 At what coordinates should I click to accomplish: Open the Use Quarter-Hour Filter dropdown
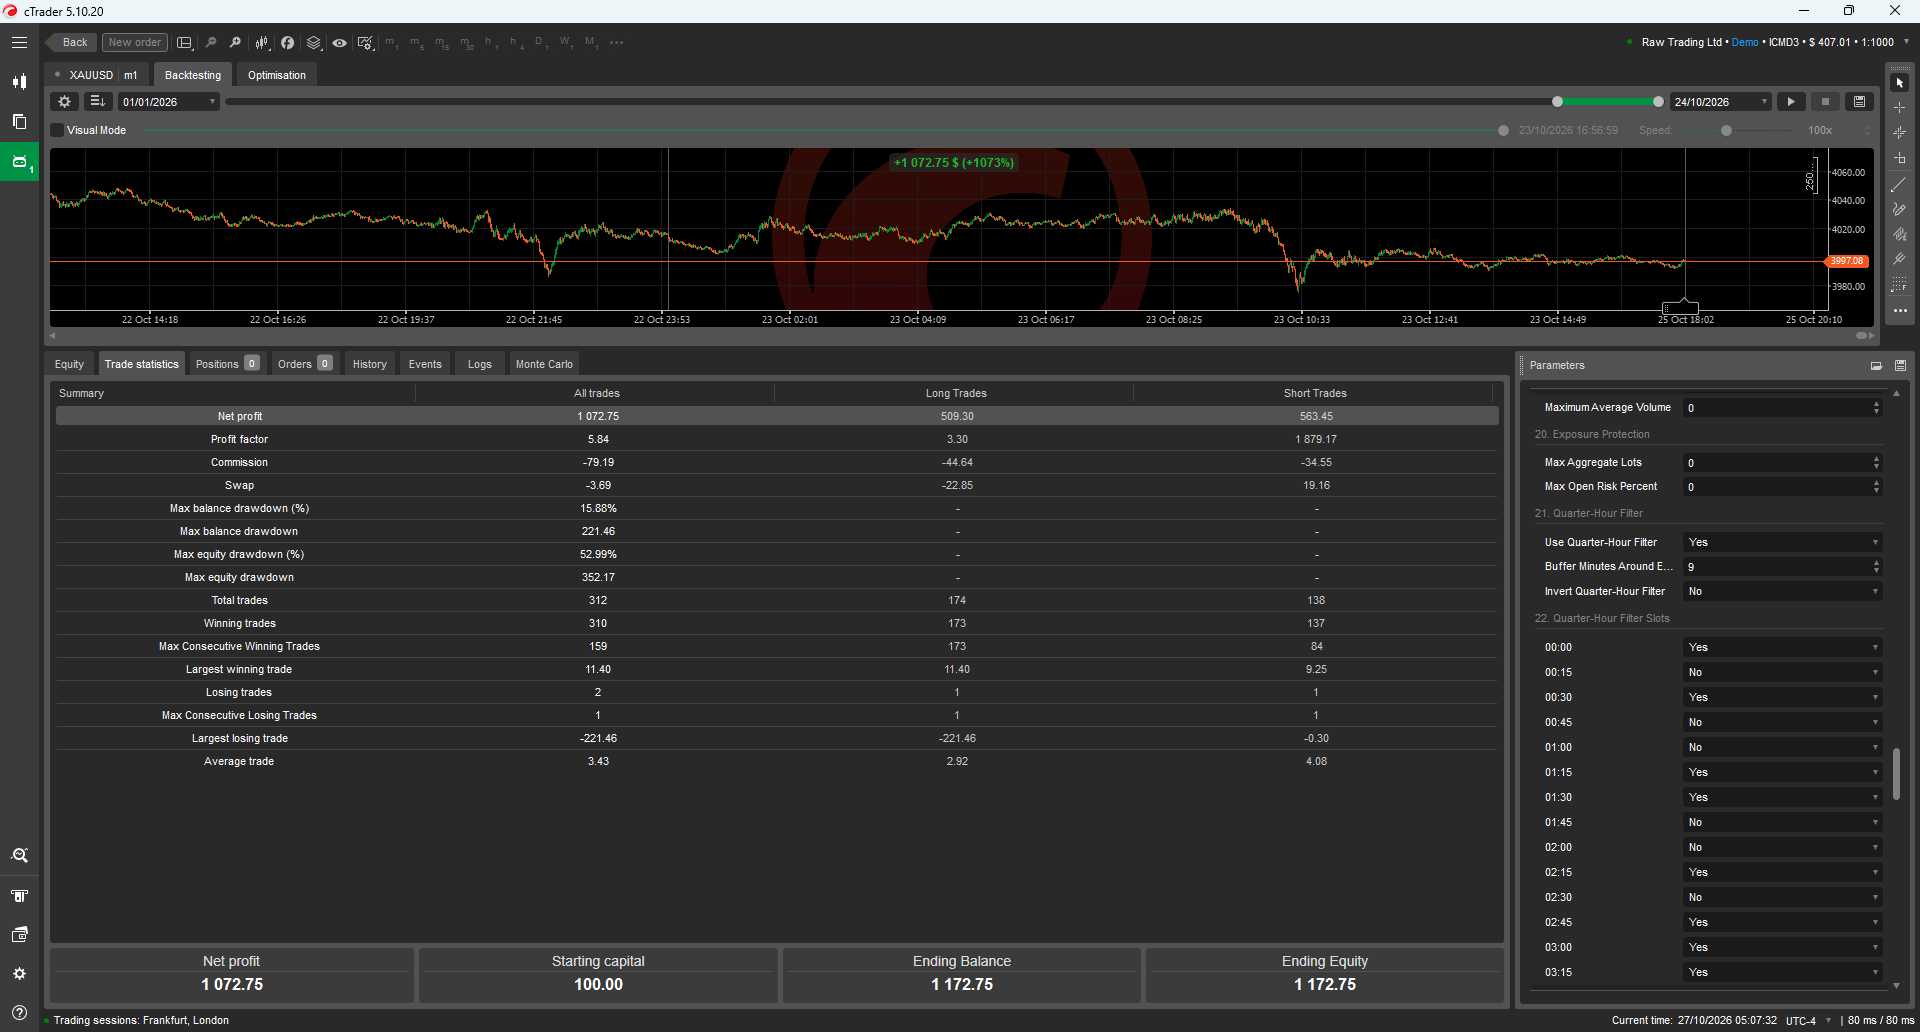point(1783,542)
